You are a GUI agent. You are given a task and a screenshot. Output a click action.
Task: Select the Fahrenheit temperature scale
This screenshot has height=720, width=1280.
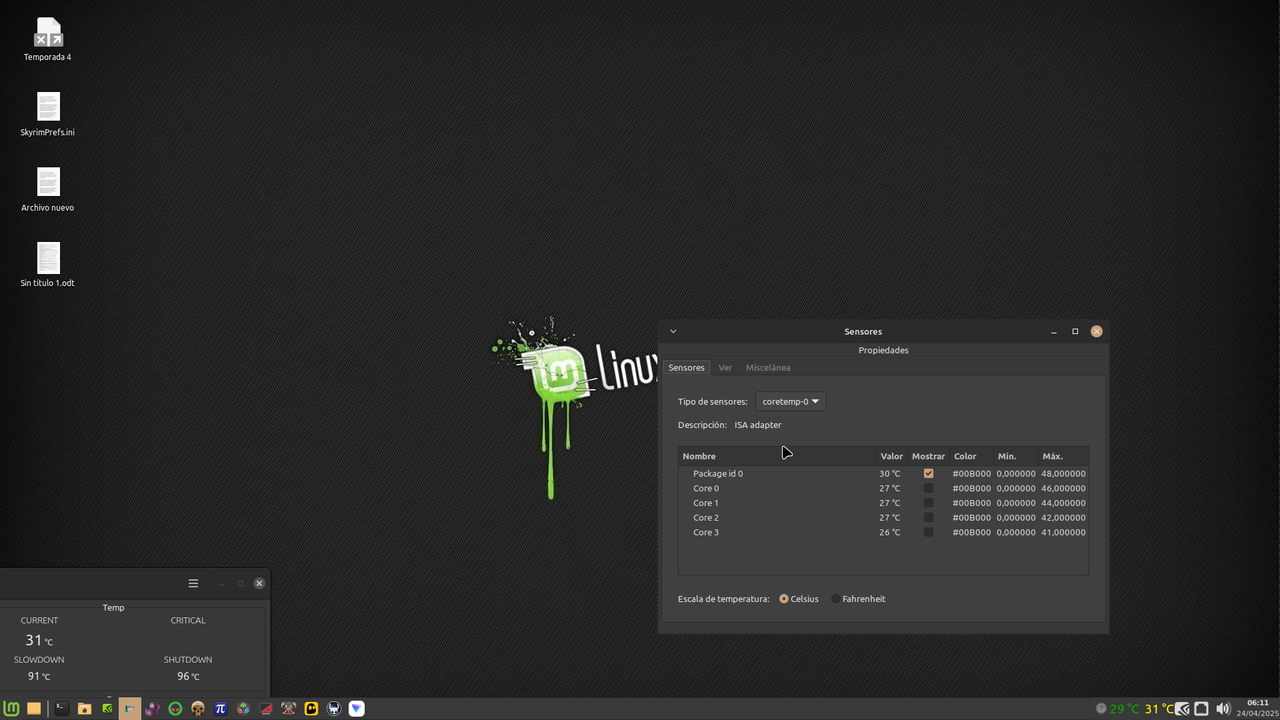[x=836, y=598]
